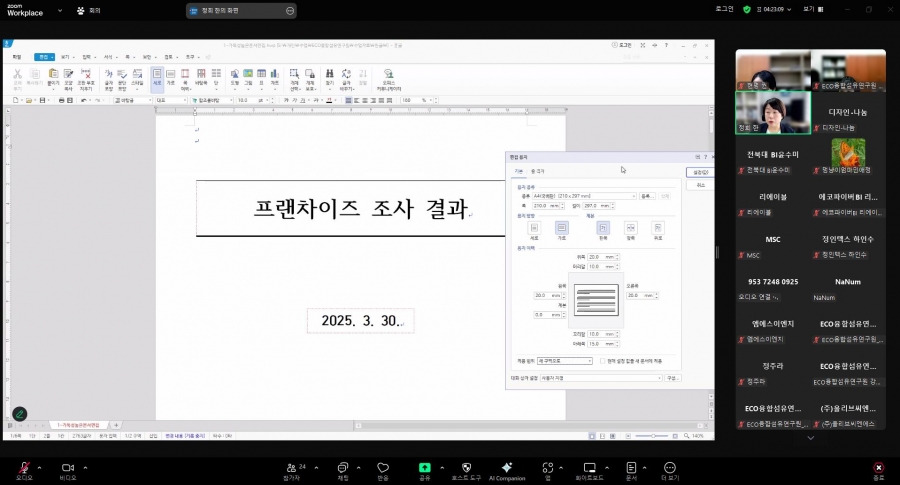Unmute the Zoom 오디오 microphone

click(x=24, y=470)
